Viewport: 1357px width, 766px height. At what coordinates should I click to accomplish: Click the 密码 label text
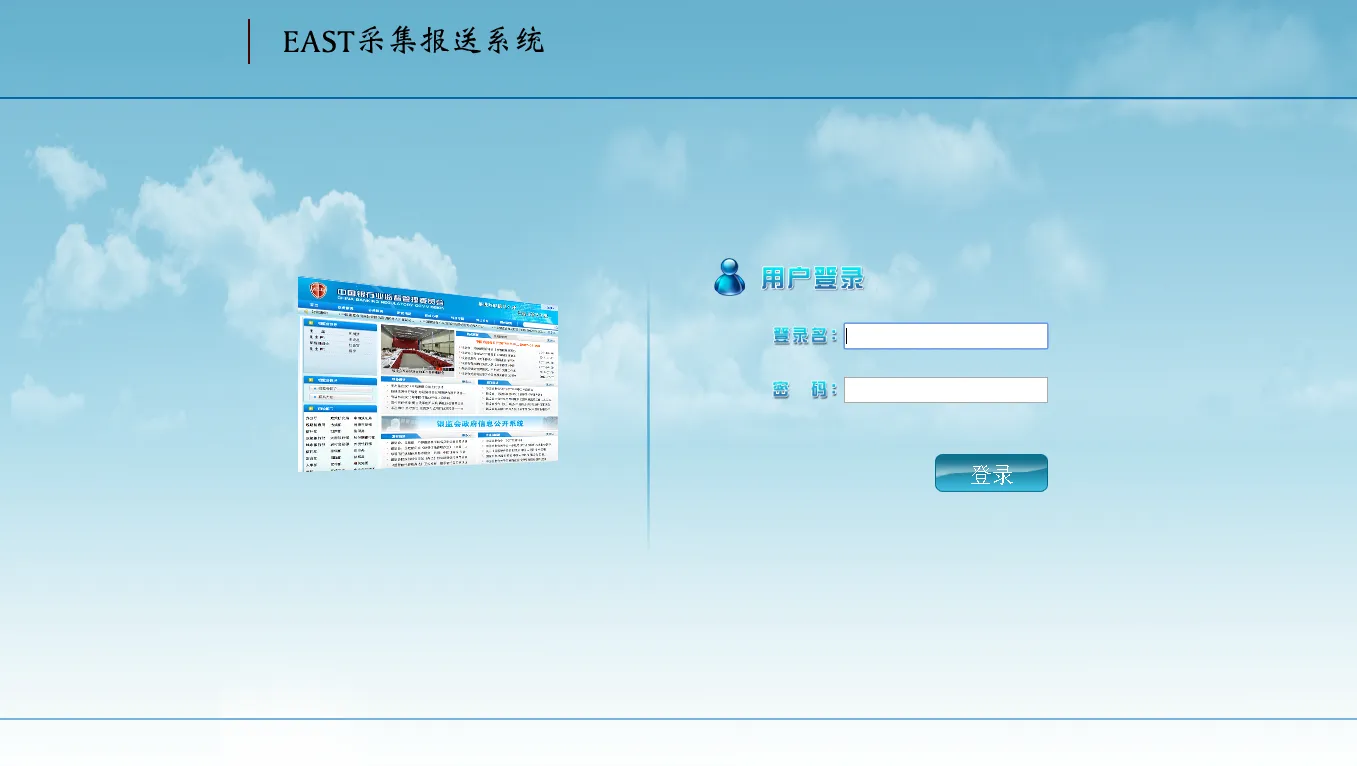click(803, 390)
